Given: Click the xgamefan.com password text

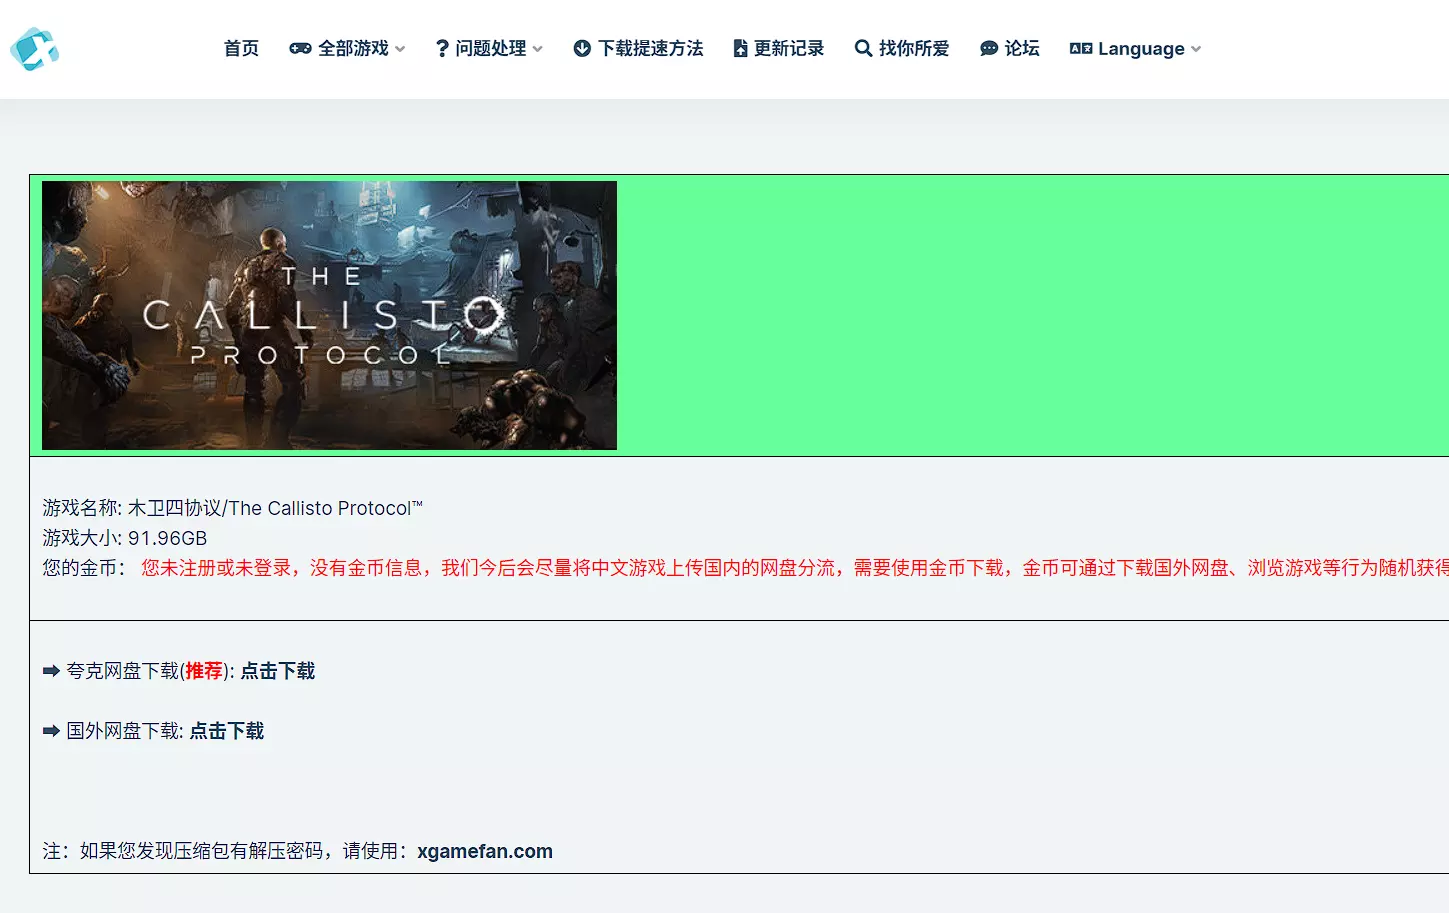Looking at the screenshot, I should [485, 851].
